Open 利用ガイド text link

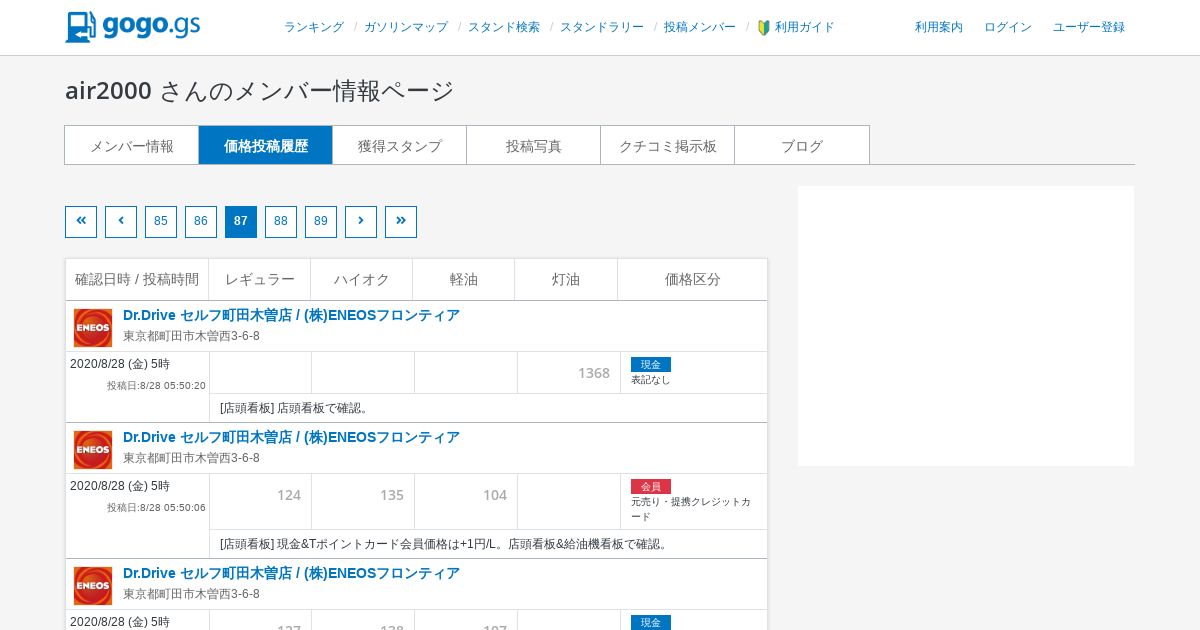click(x=805, y=28)
